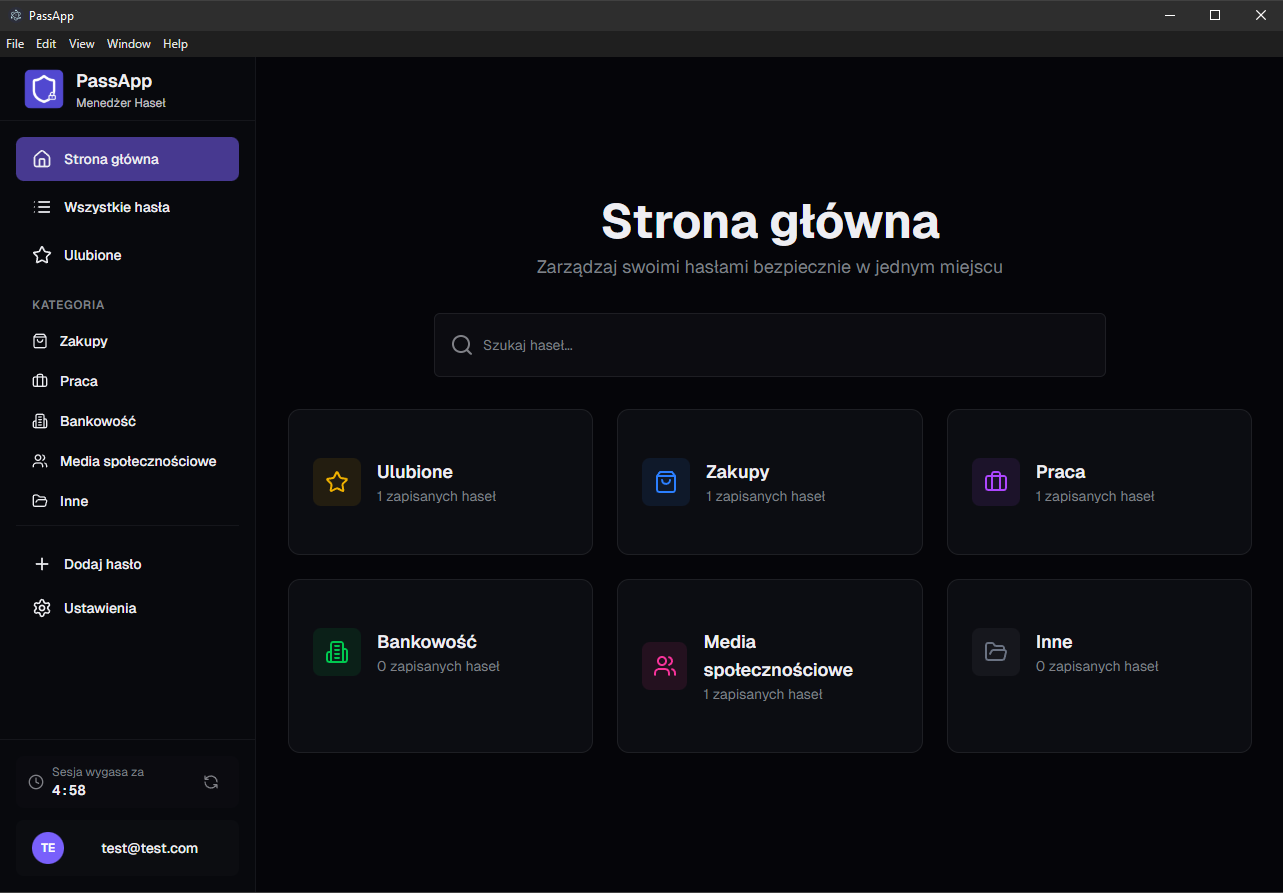
Task: Select Ulubione in the sidebar navigation
Action: (x=92, y=255)
